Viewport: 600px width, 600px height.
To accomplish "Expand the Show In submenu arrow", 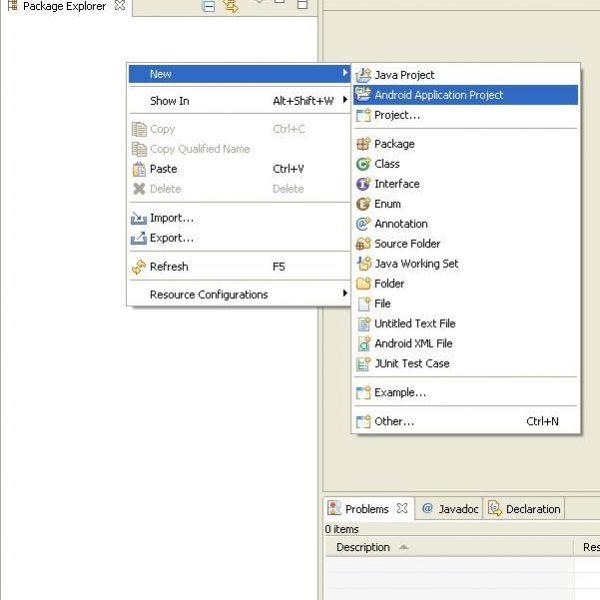I will (x=345, y=100).
